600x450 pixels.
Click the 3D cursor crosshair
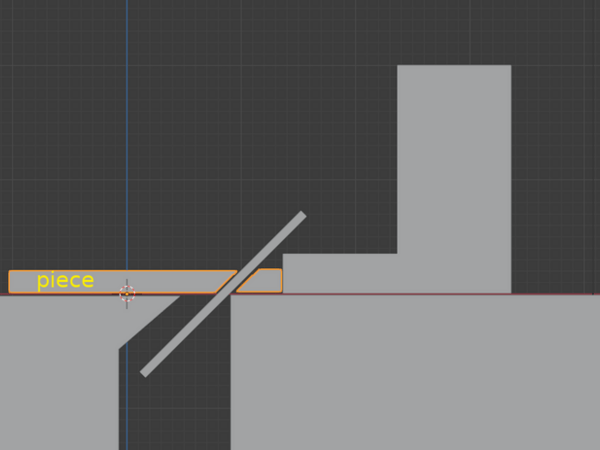point(127,293)
